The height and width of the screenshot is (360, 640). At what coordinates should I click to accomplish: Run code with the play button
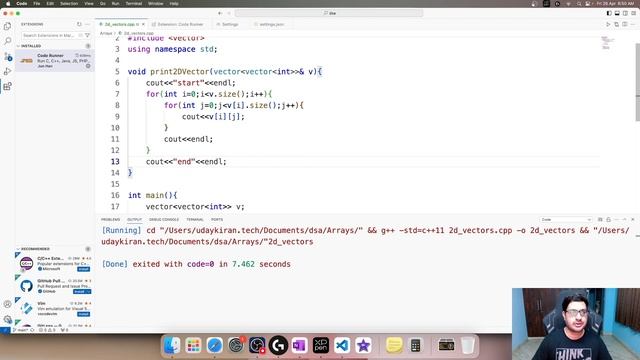(608, 24)
